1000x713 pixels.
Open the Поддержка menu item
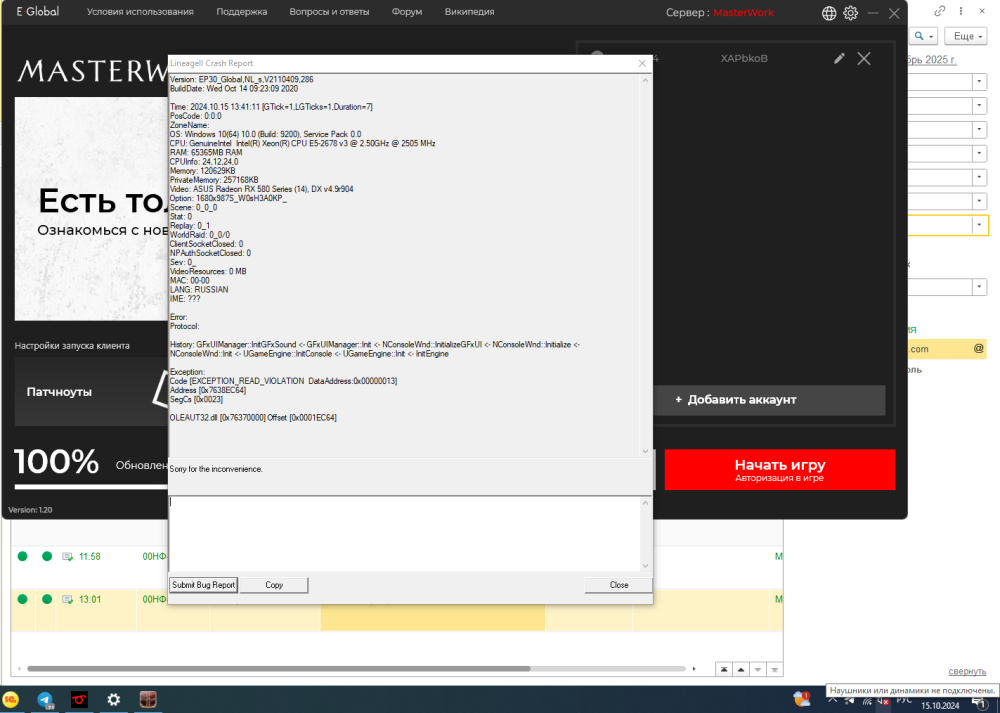pos(241,12)
